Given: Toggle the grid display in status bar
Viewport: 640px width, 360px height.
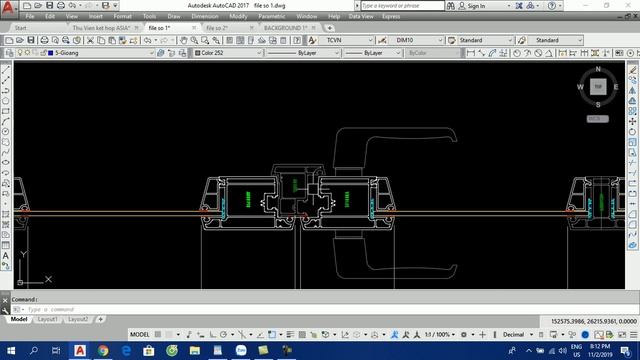Looking at the screenshot, I should pyautogui.click(x=158, y=335).
